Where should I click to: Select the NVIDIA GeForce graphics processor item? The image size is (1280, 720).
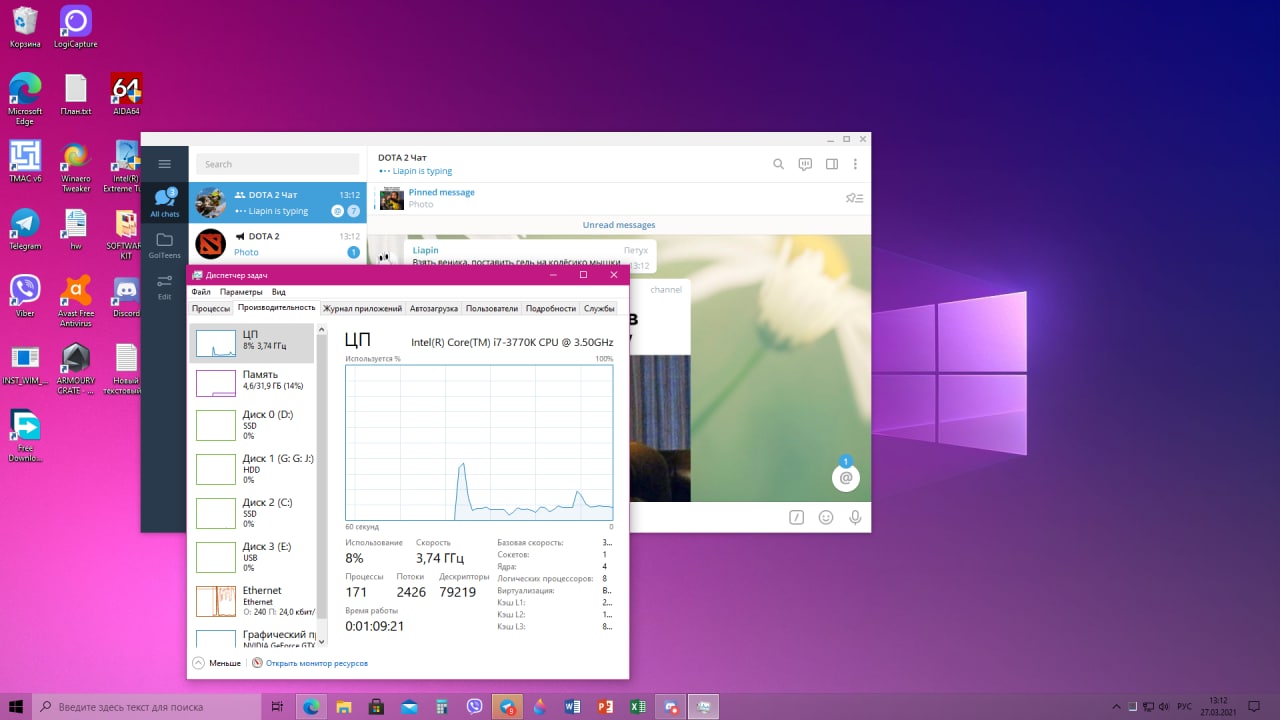tap(252, 639)
